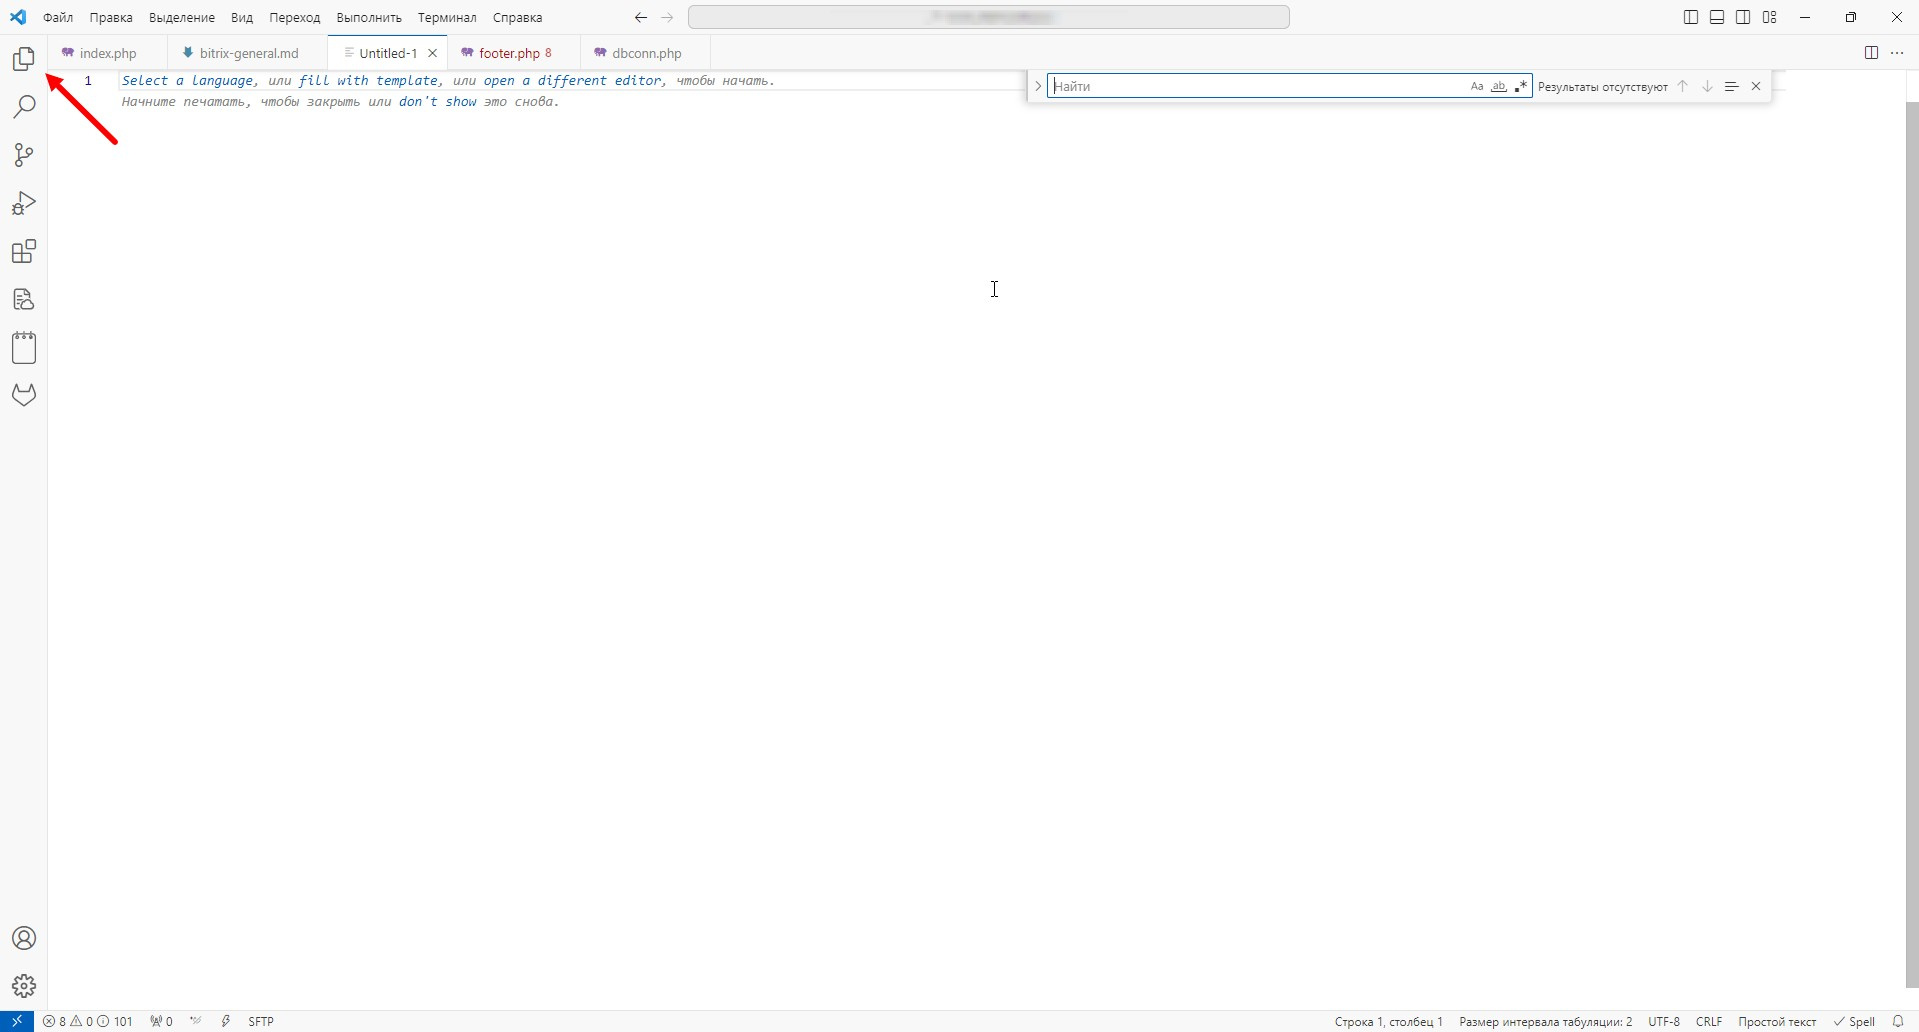Change end of line sequence via CRLF
Screen dimensions: 1919x1032
click(1709, 1021)
